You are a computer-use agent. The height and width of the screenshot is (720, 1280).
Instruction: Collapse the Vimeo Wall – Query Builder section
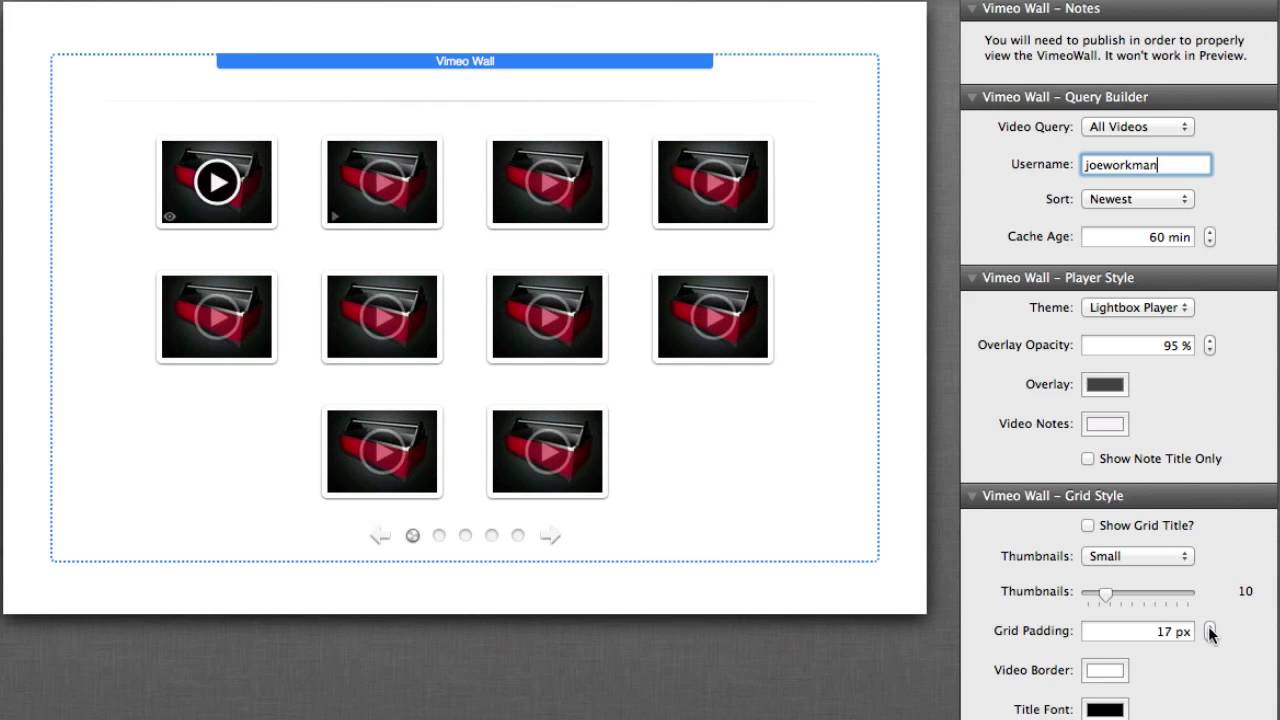(x=971, y=97)
